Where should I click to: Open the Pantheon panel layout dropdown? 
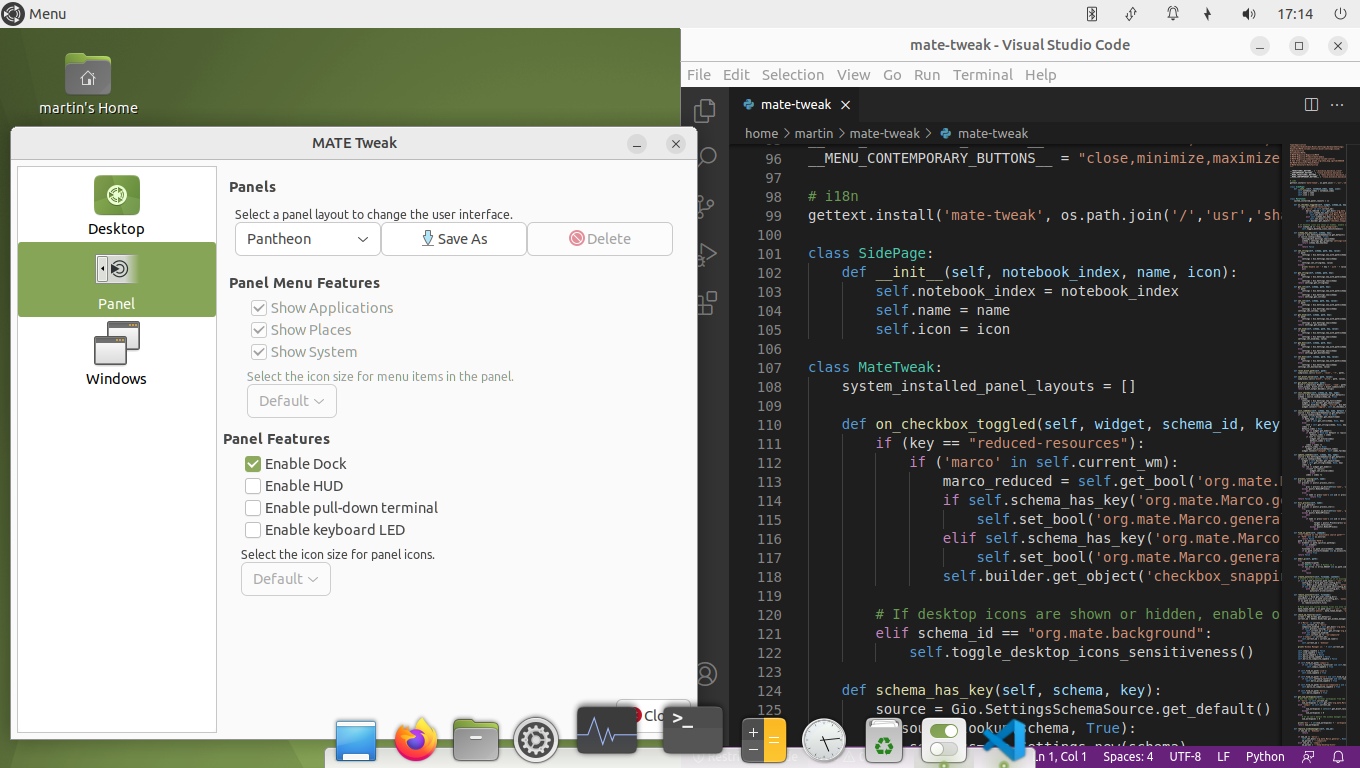pyautogui.click(x=308, y=239)
